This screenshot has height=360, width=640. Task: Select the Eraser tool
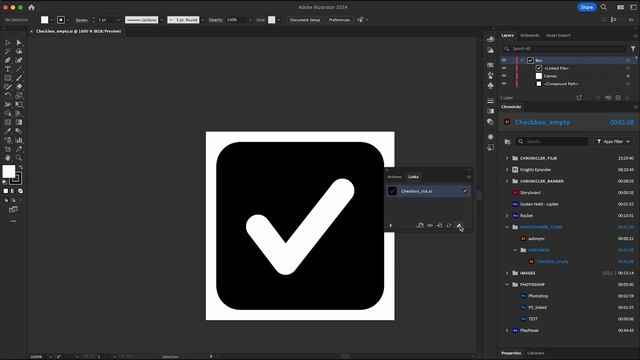19,87
